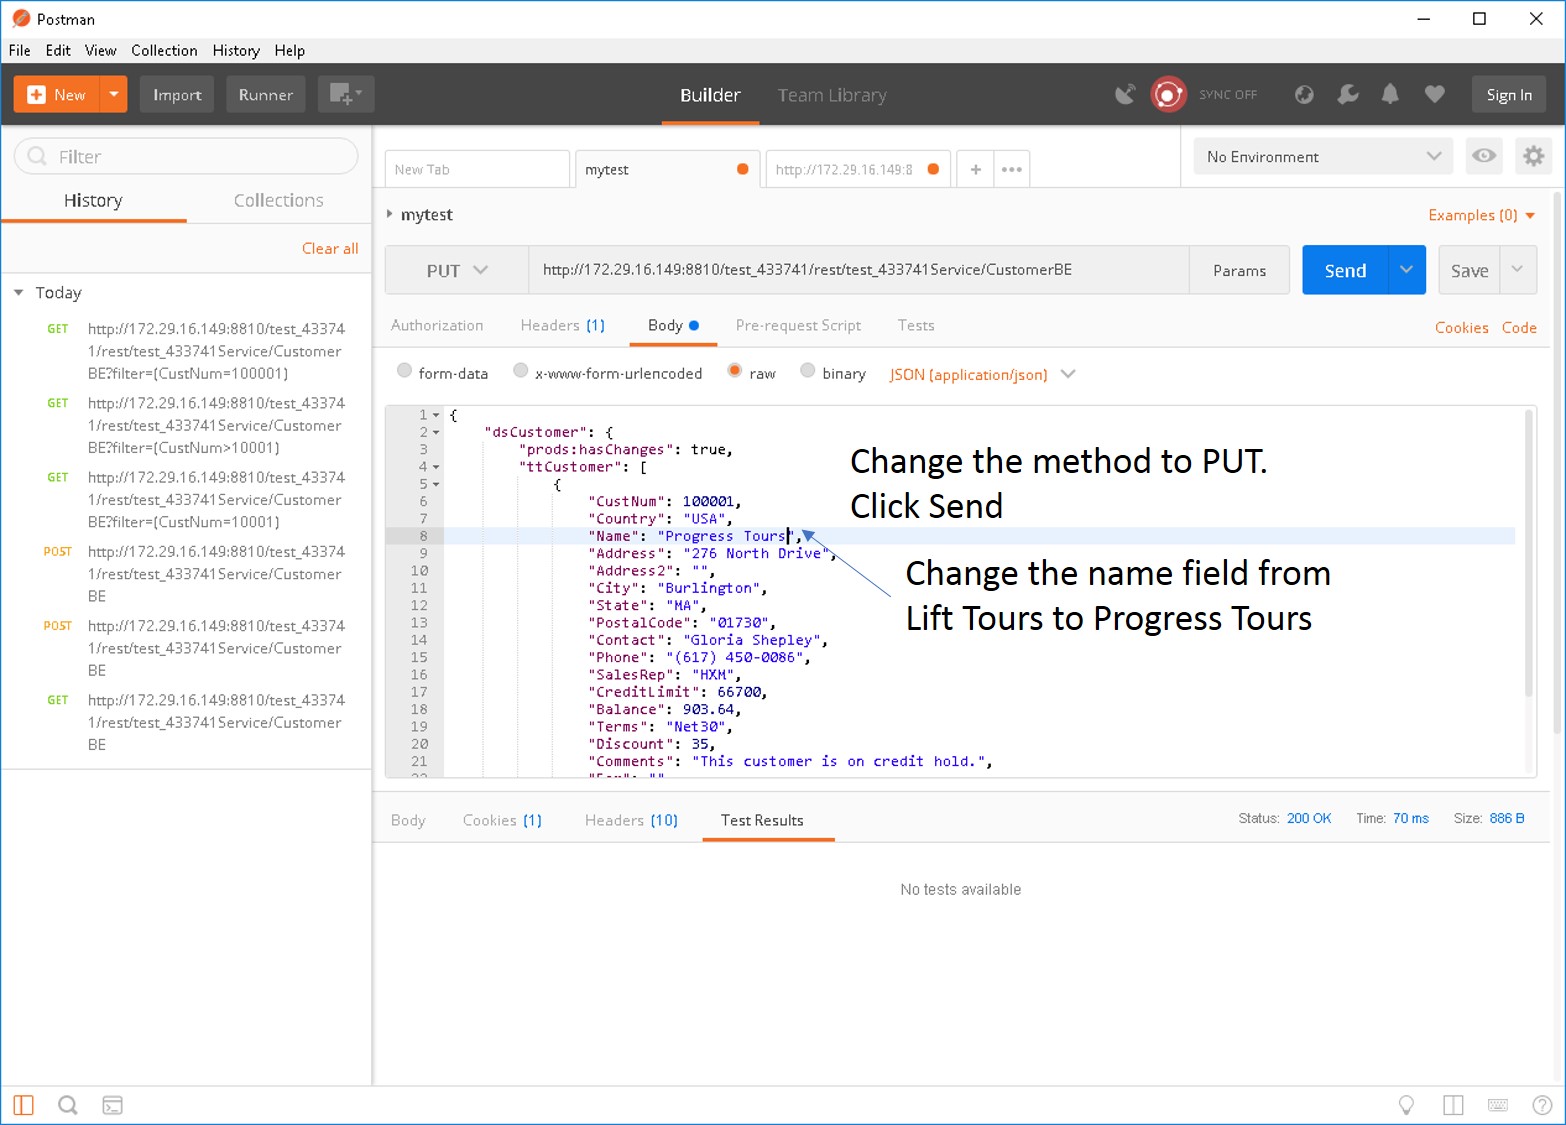The image size is (1566, 1125).
Task: Select x-www-form-urlencoded body type
Action: (520, 371)
